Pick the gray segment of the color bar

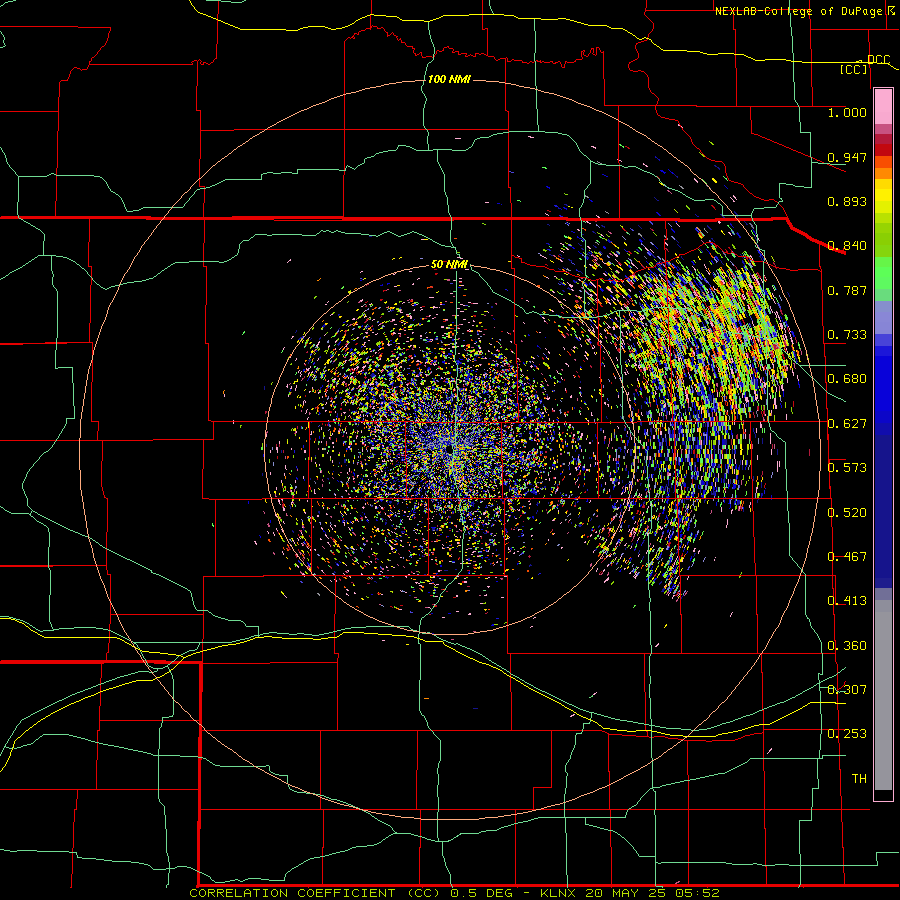[883, 695]
